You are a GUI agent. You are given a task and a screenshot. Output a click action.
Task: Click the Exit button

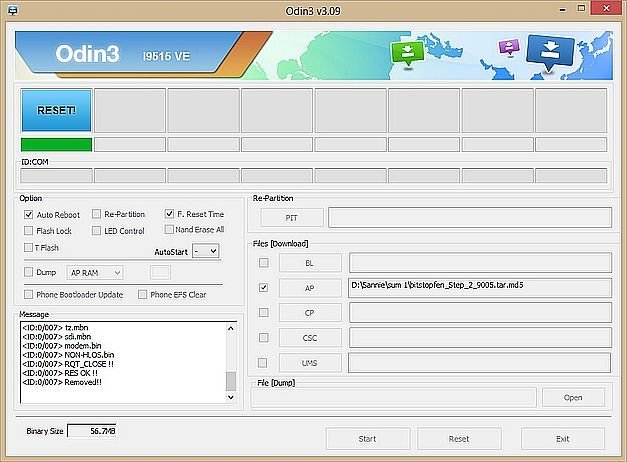click(x=563, y=439)
